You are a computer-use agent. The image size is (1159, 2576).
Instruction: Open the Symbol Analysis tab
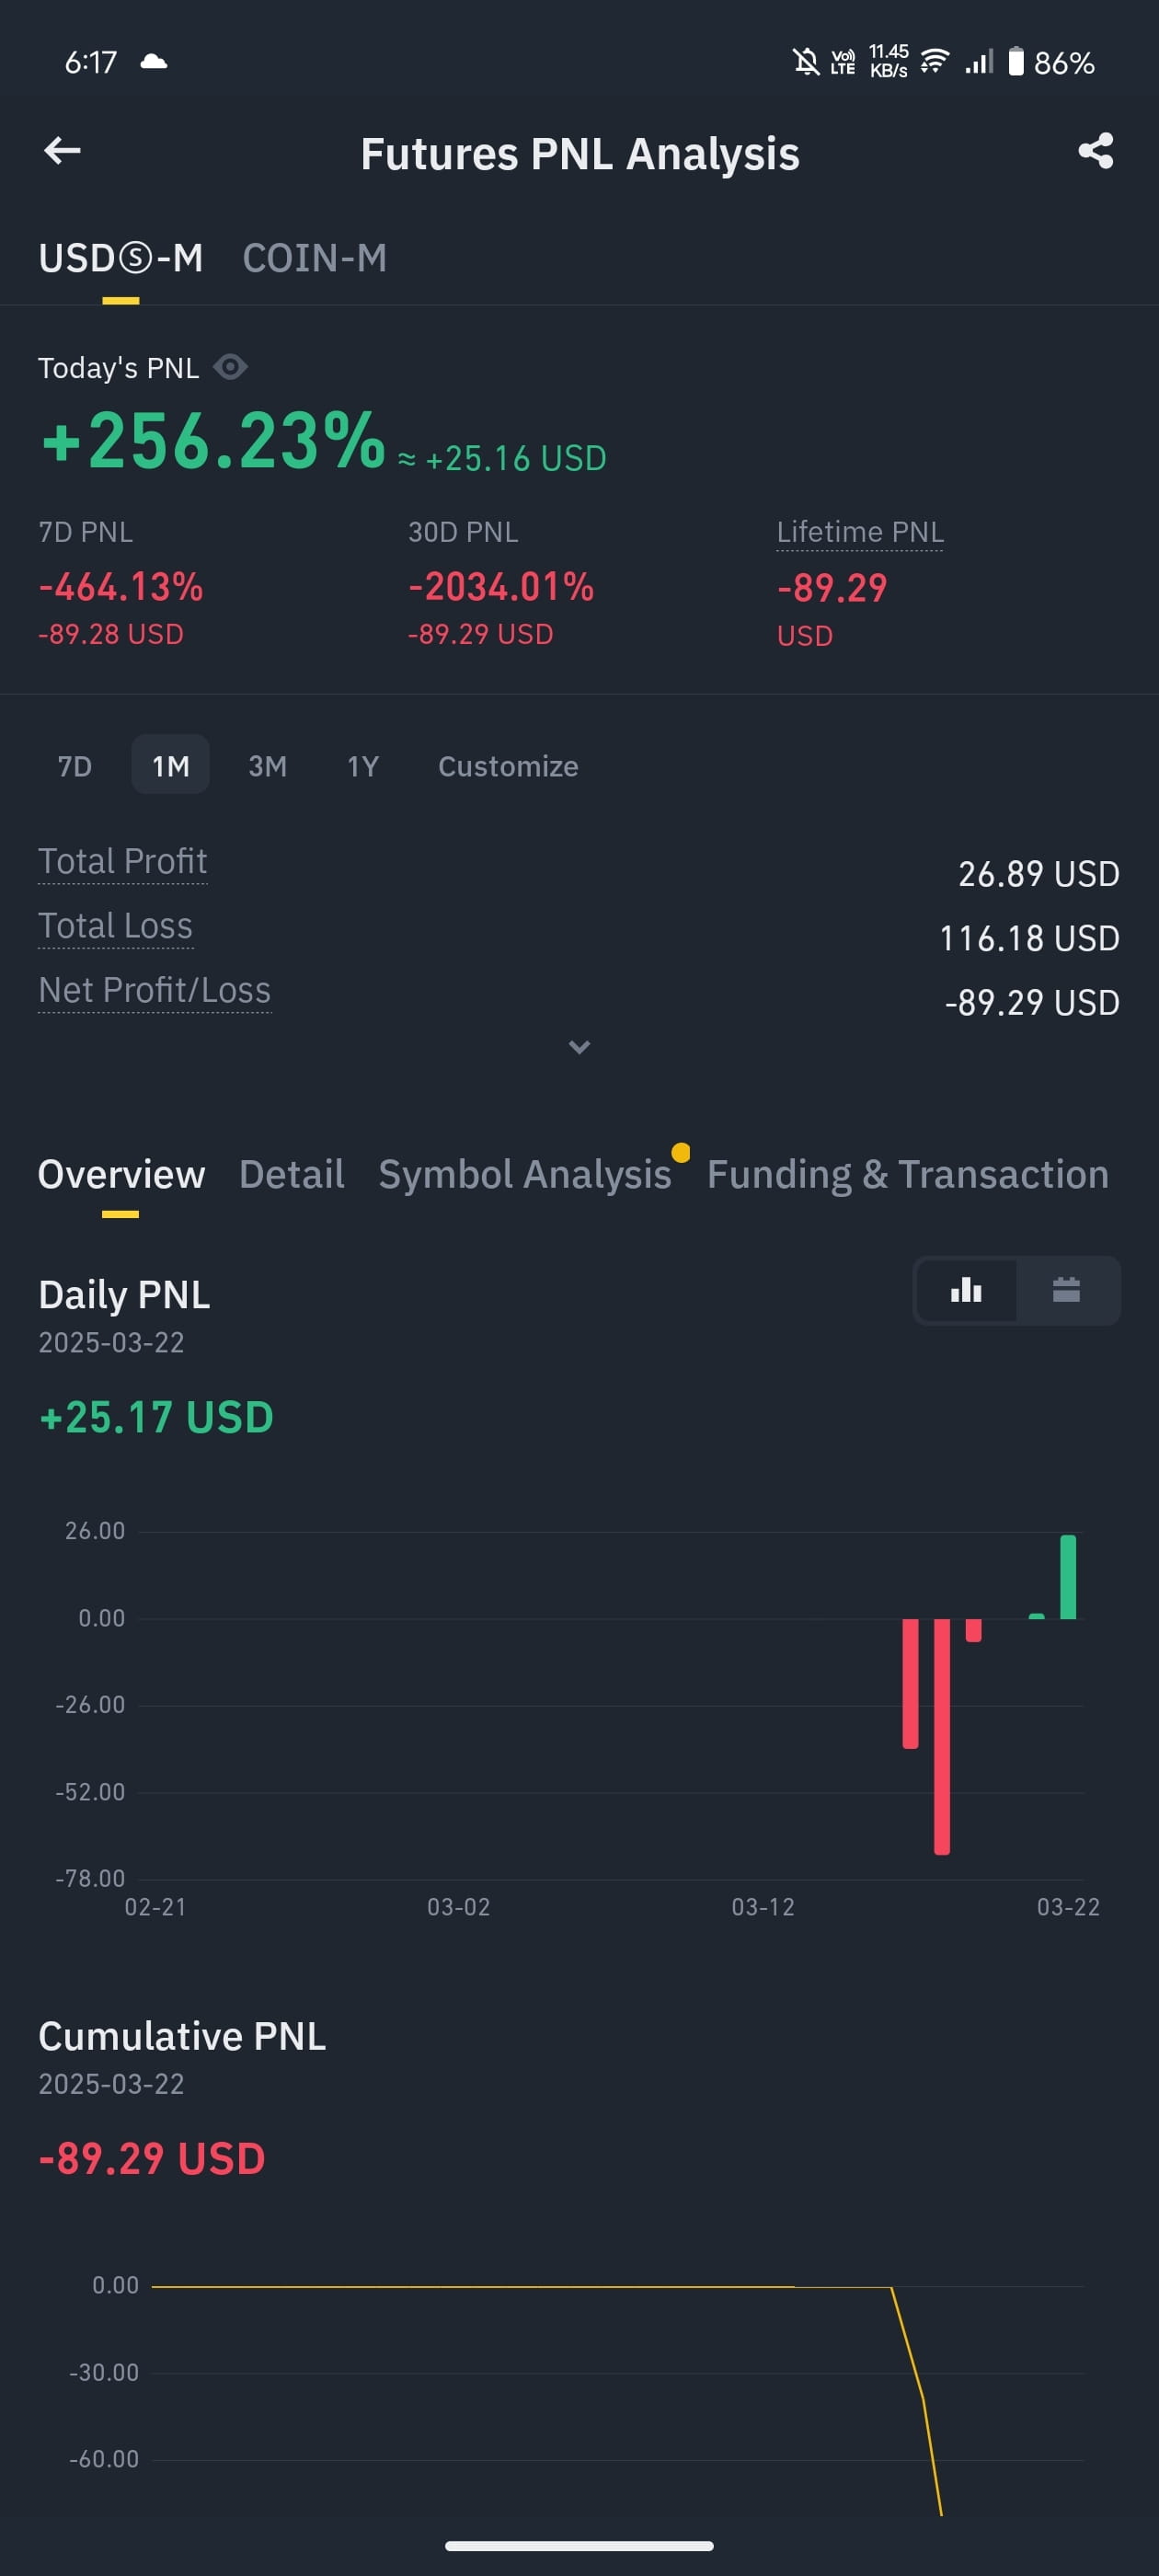[x=525, y=1174]
